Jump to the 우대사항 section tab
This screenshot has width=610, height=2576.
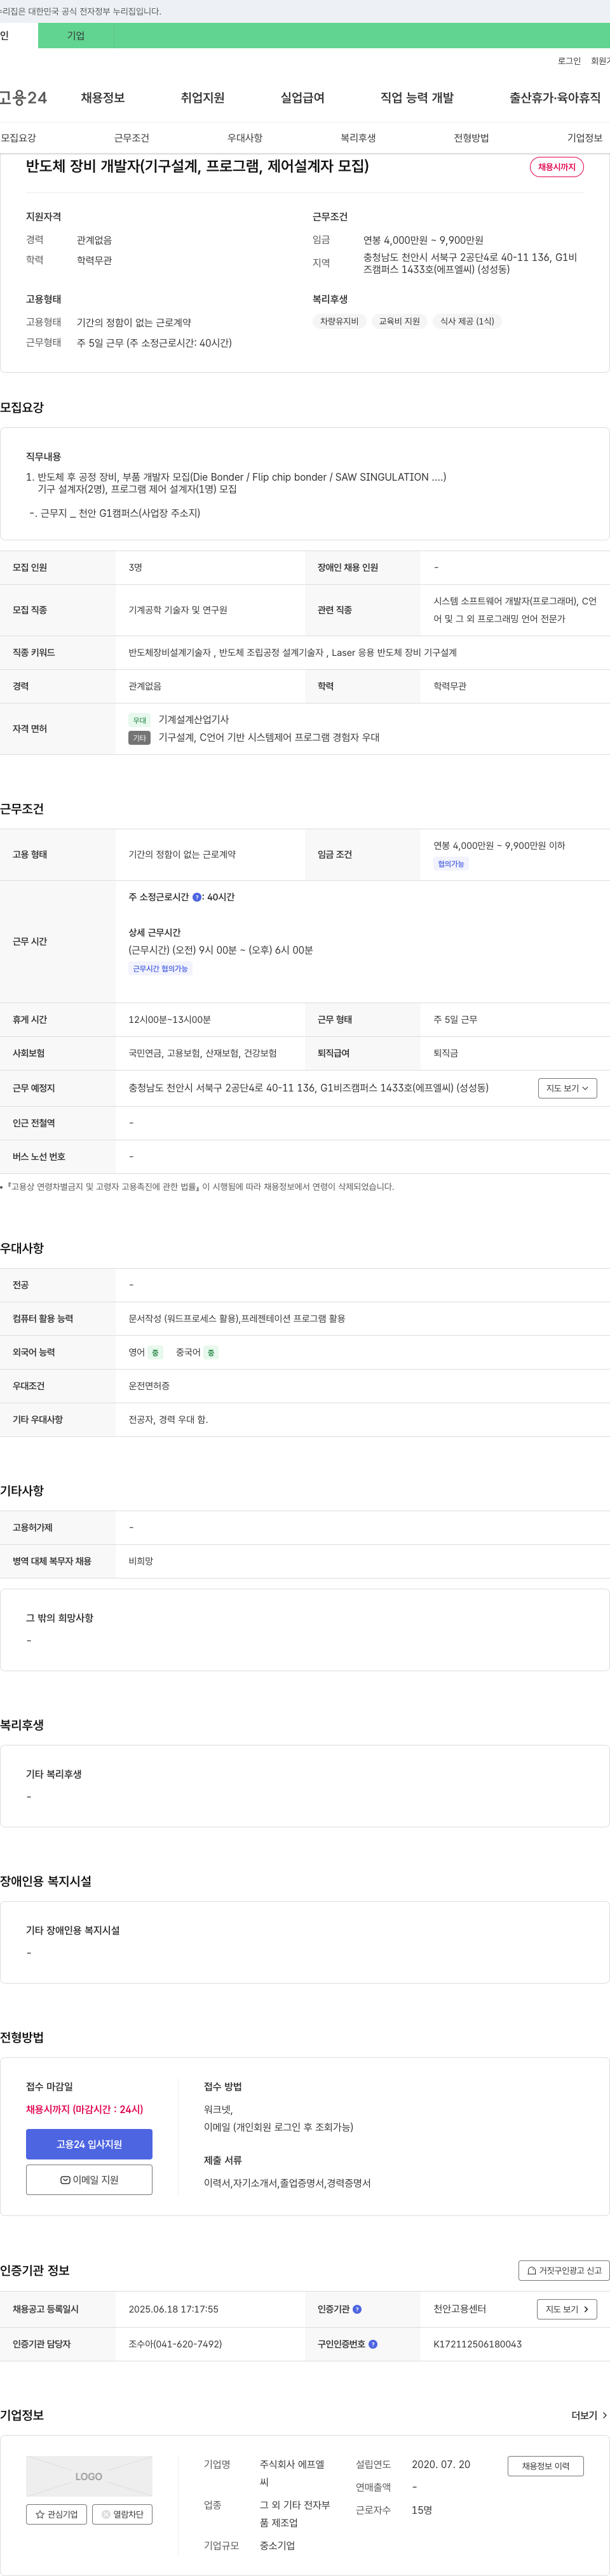point(245,138)
